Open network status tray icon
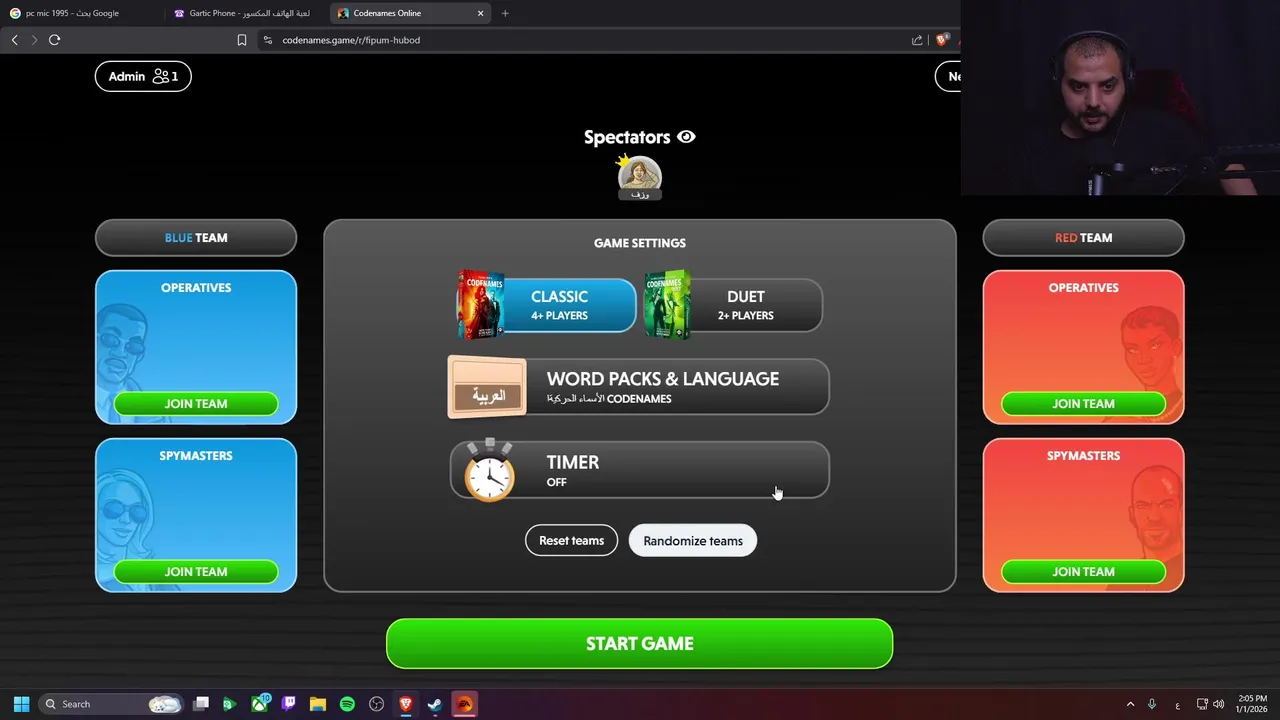The width and height of the screenshot is (1280, 720). click(1203, 704)
